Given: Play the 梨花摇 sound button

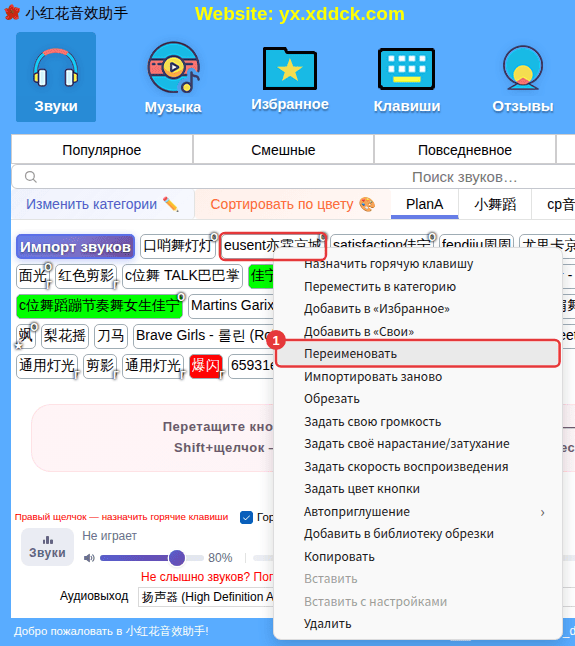Looking at the screenshot, I should point(65,336).
